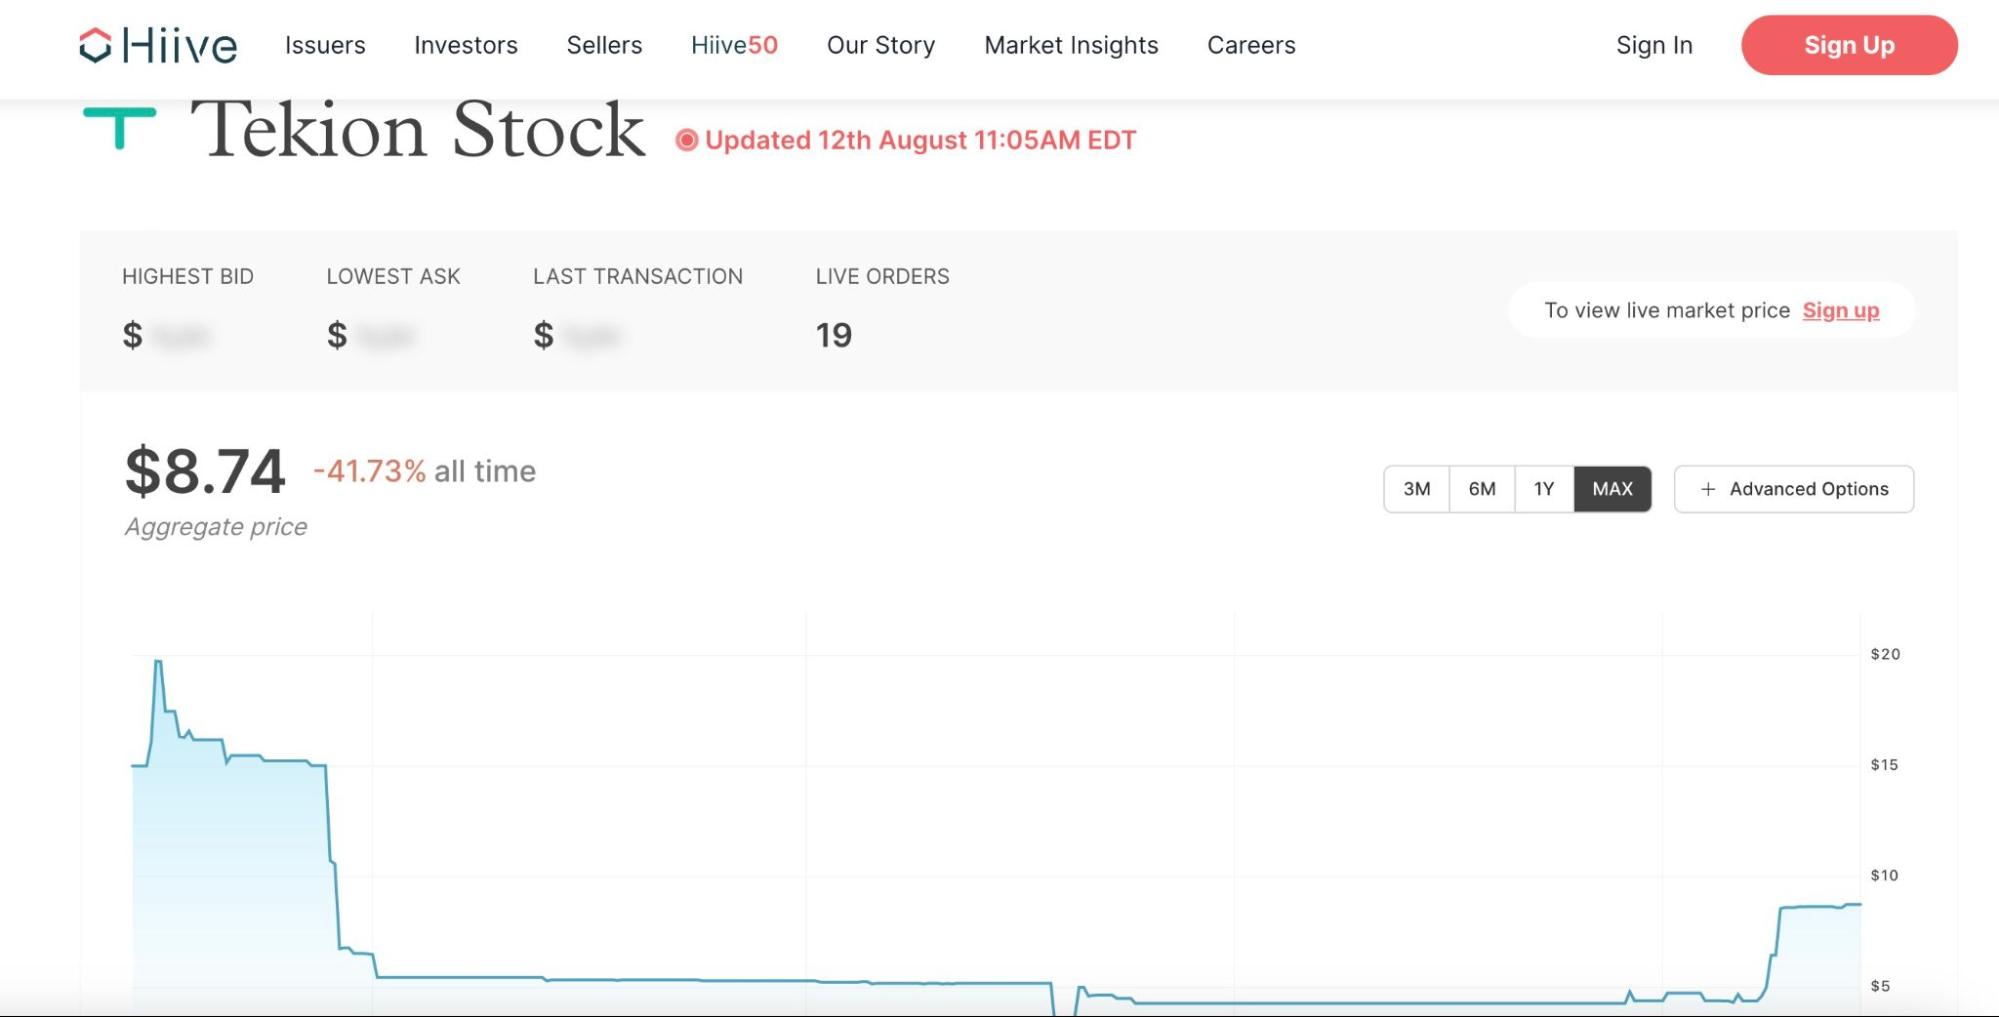Open the Investors menu item
This screenshot has width=1999, height=1017.
[466, 45]
